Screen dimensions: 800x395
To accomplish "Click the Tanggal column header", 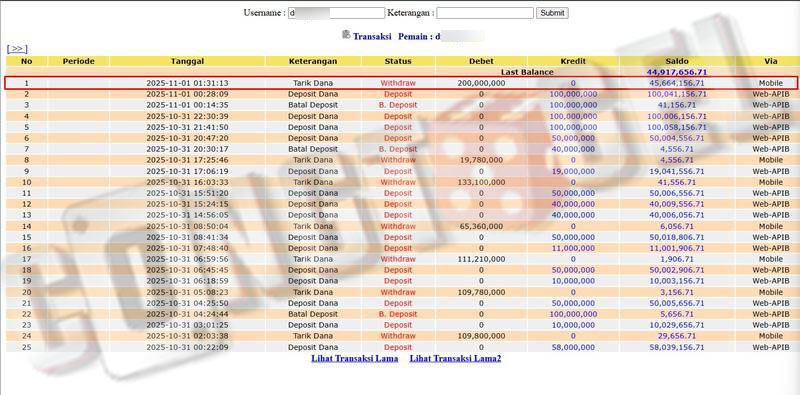I will pyautogui.click(x=187, y=61).
